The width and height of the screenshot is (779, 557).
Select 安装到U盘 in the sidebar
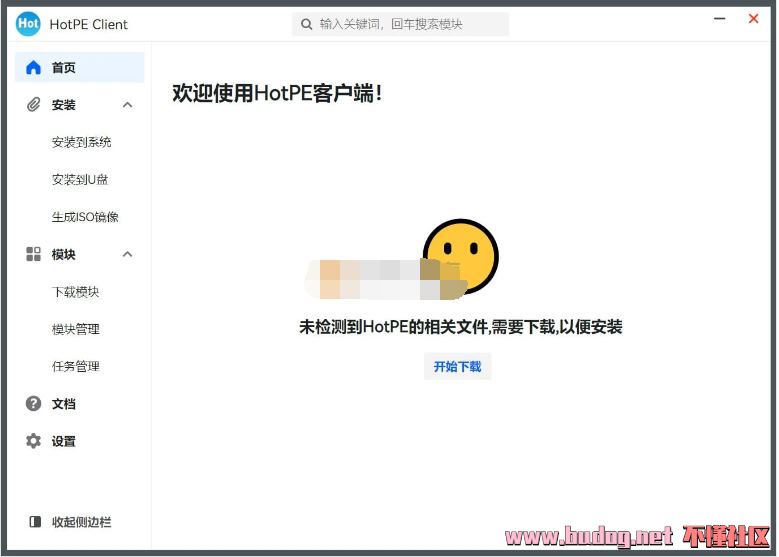pyautogui.click(x=80, y=179)
